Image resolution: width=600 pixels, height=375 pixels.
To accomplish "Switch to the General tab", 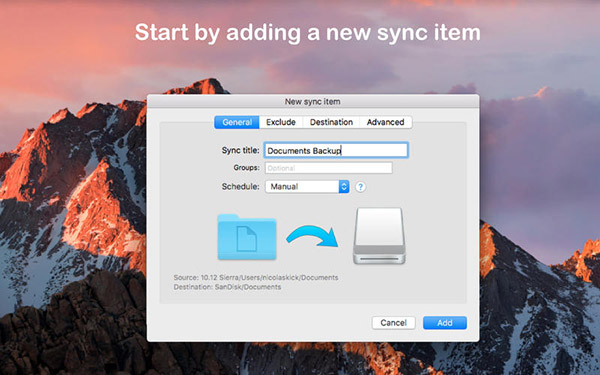I will (237, 122).
